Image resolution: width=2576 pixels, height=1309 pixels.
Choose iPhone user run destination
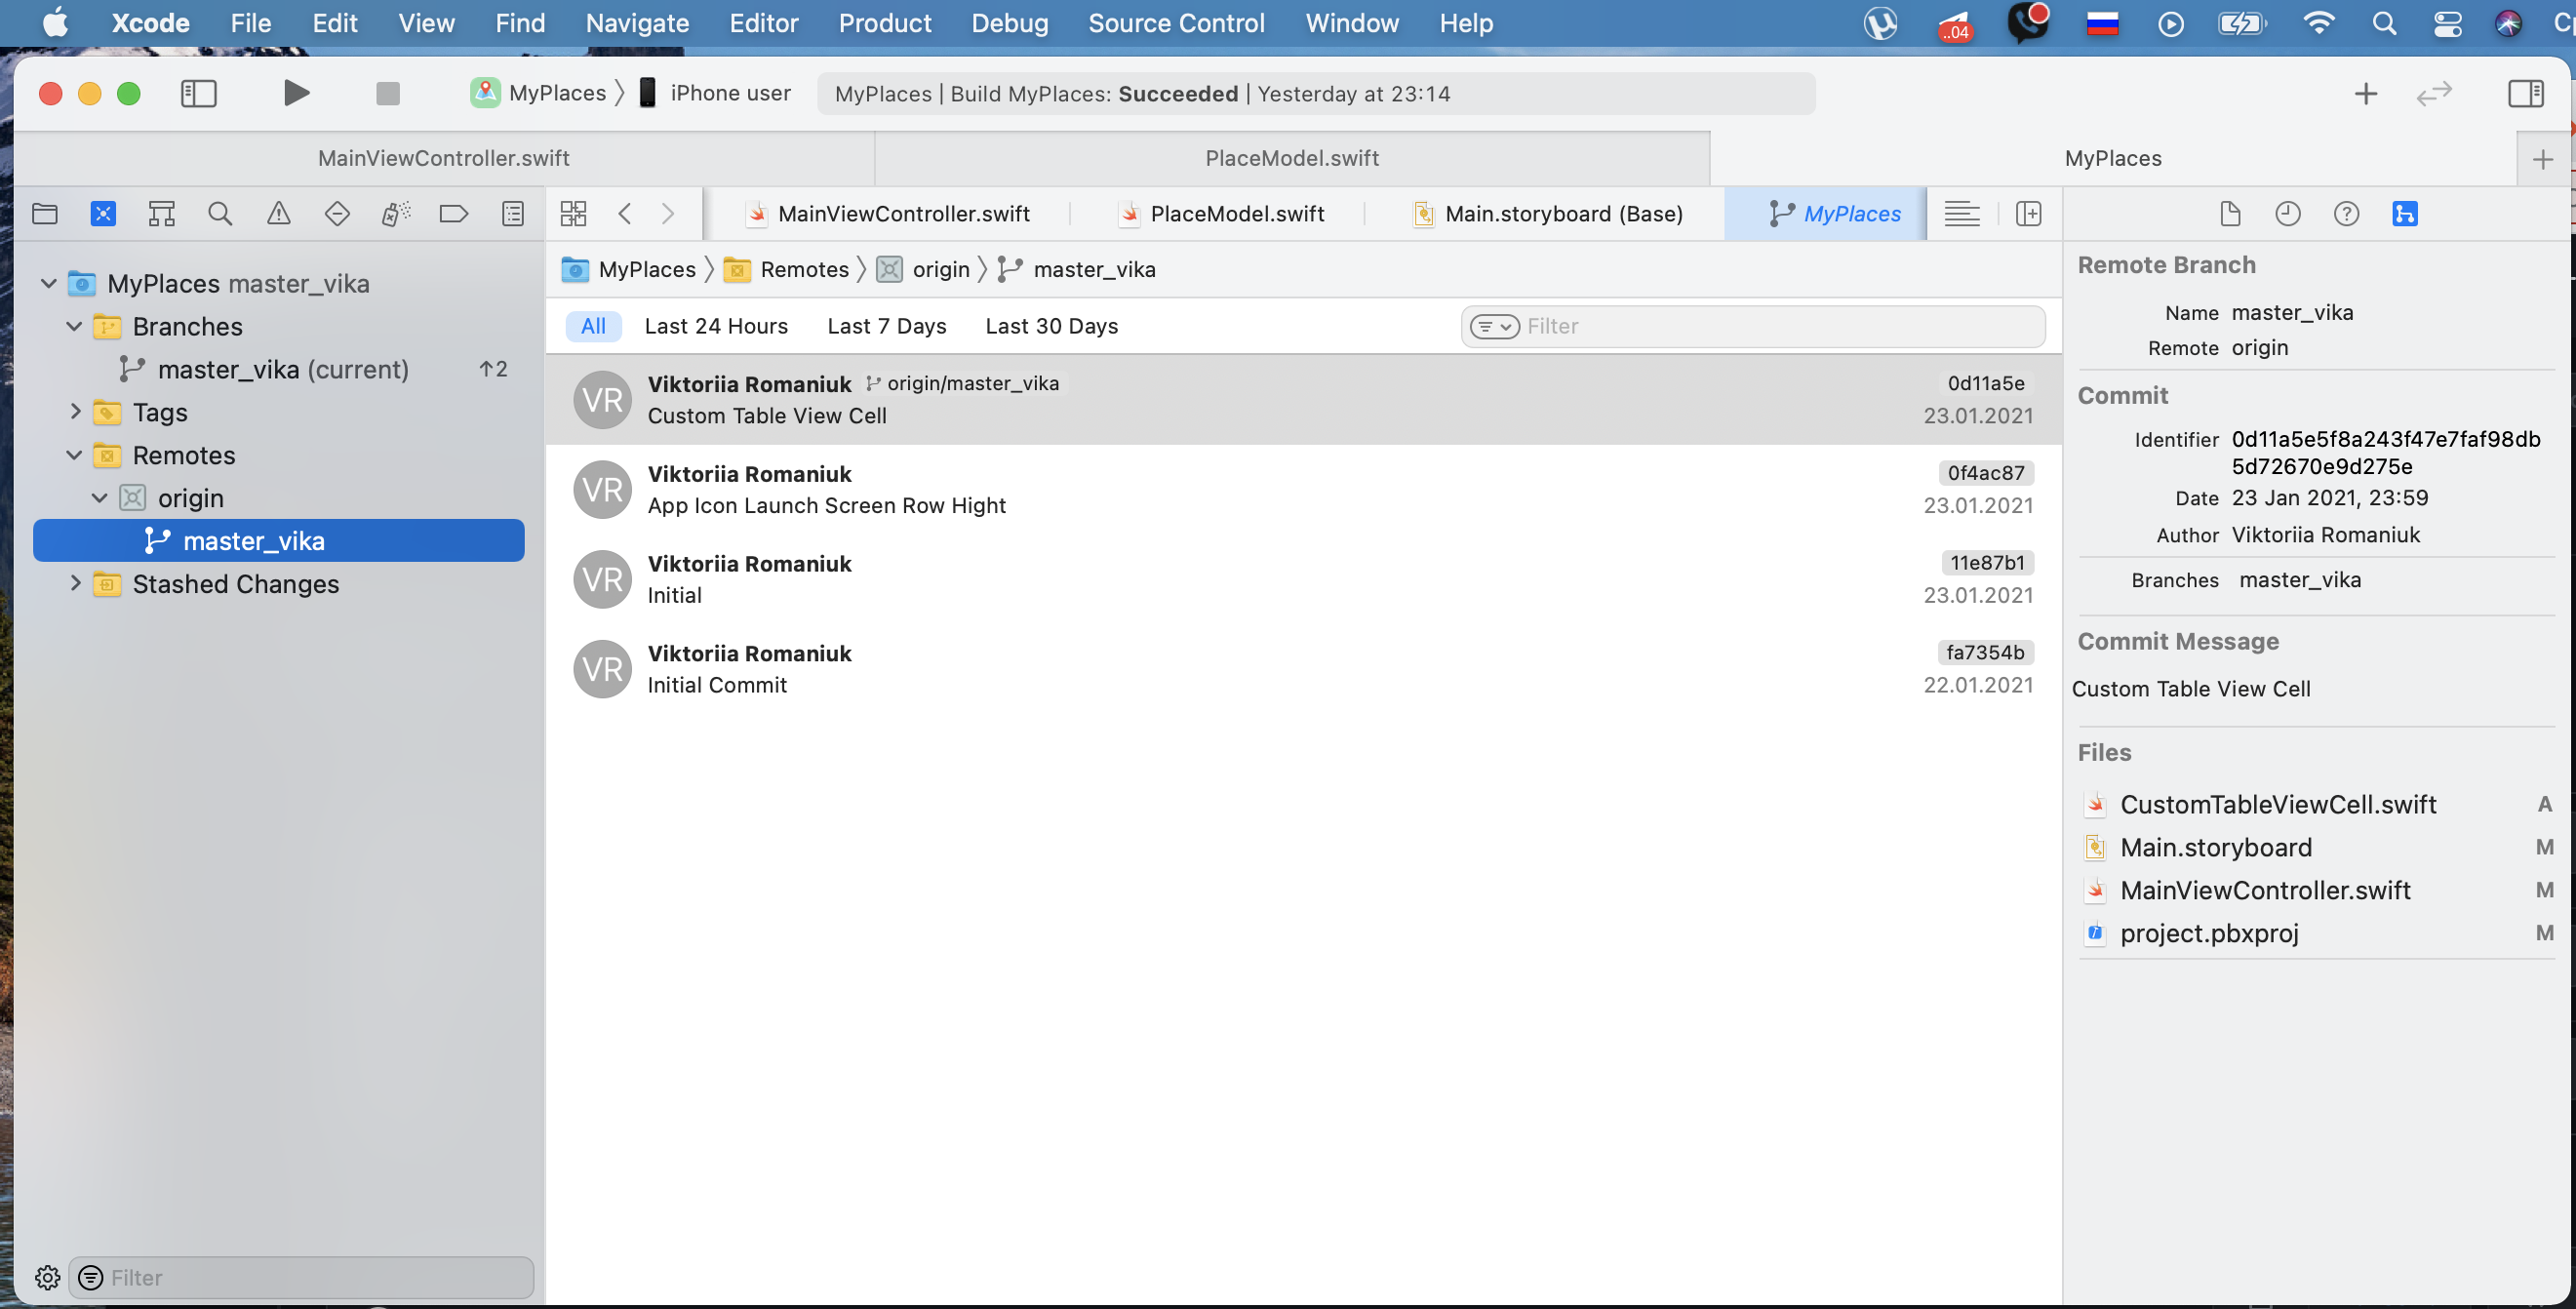pos(715,93)
